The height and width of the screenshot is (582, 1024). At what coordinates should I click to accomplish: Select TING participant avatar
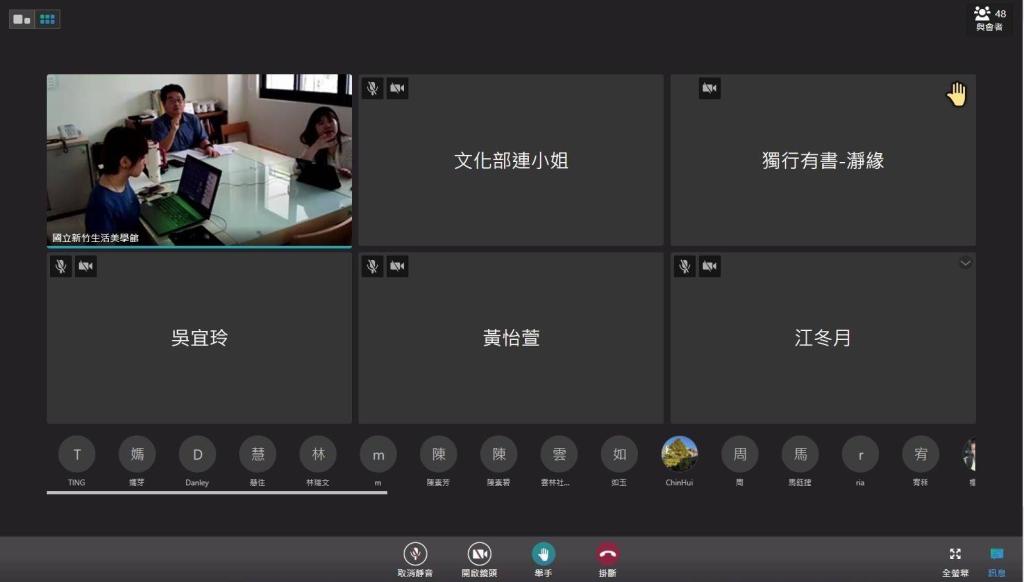(77, 454)
